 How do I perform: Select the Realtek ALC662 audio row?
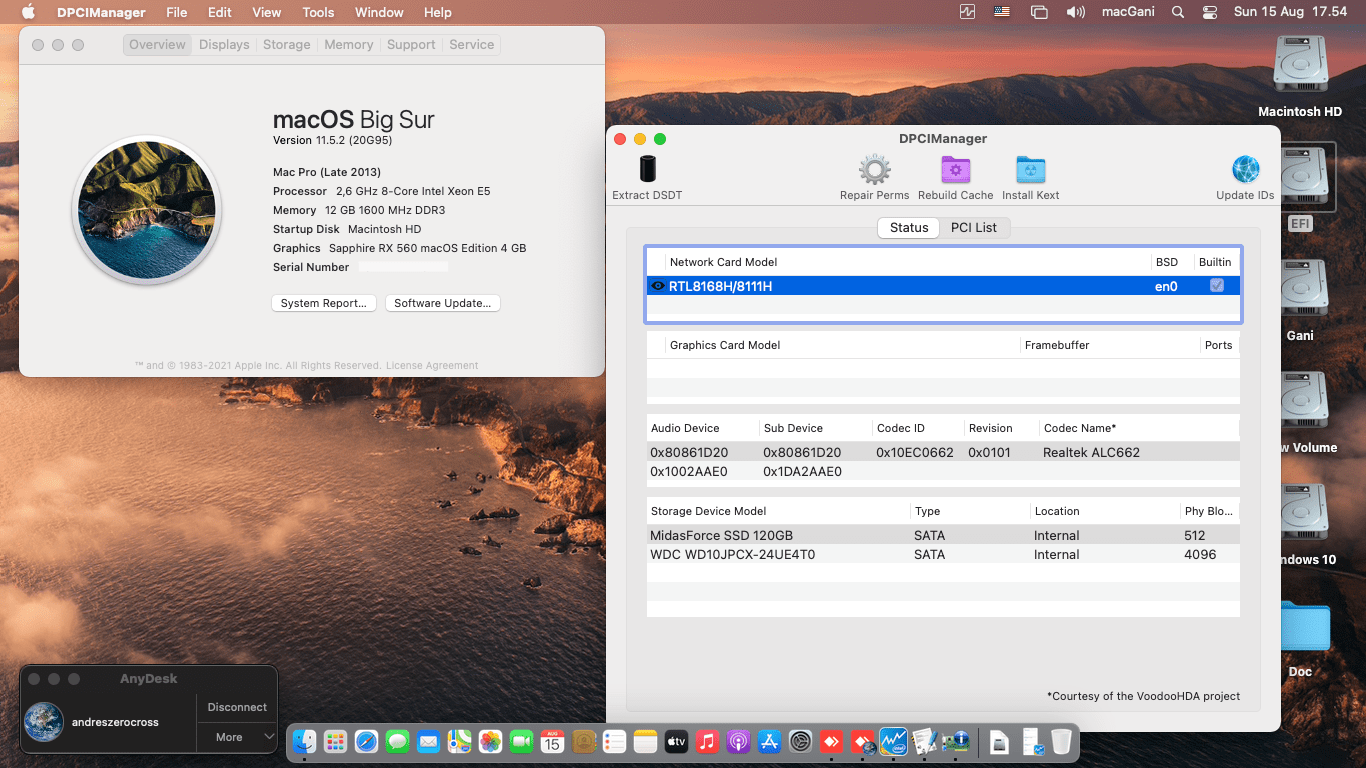943,452
